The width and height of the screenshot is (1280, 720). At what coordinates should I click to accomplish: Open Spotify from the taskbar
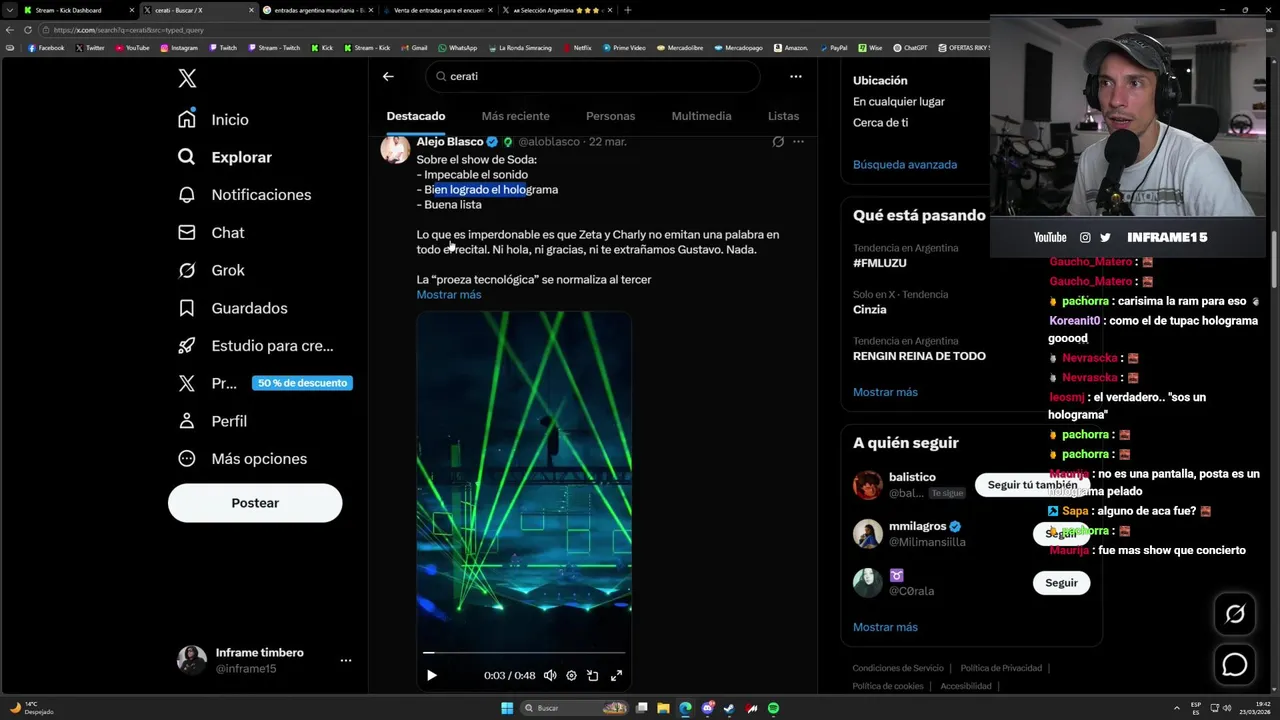[773, 709]
